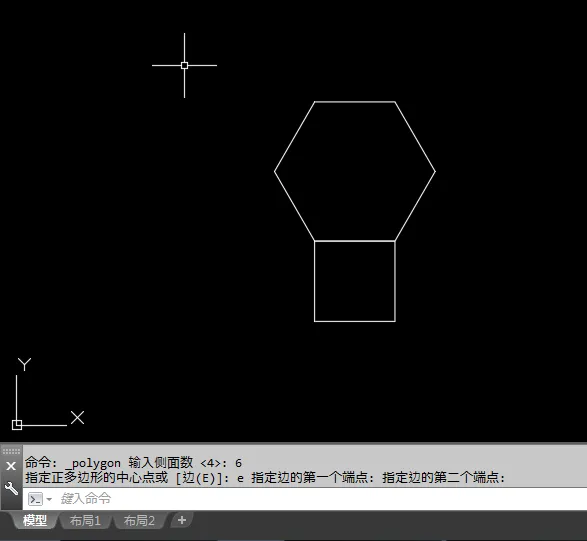Image resolution: width=587 pixels, height=541 pixels.
Task: Select the square's bottom edge
Action: (355, 321)
